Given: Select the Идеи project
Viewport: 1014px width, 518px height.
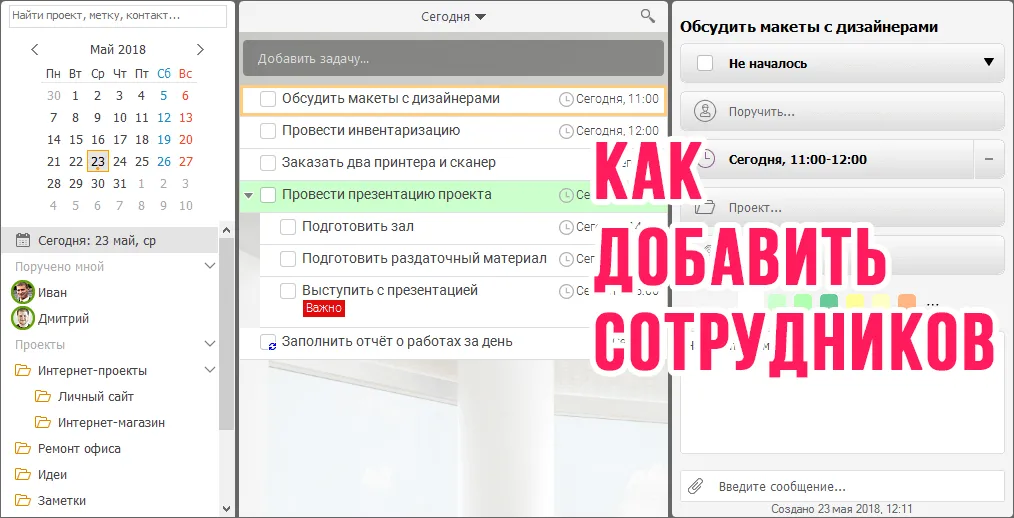Looking at the screenshot, I should 52,474.
